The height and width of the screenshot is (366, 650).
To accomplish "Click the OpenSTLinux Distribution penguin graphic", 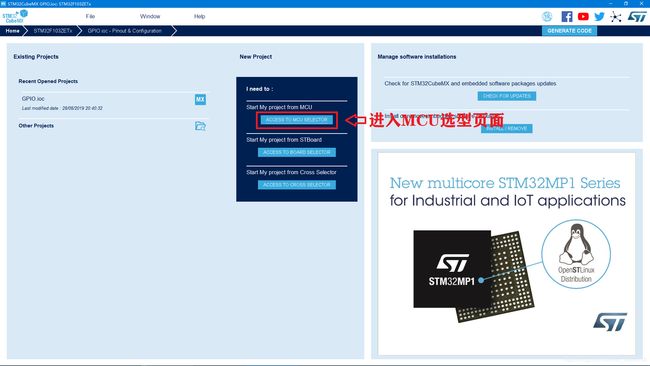I will click(x=576, y=254).
